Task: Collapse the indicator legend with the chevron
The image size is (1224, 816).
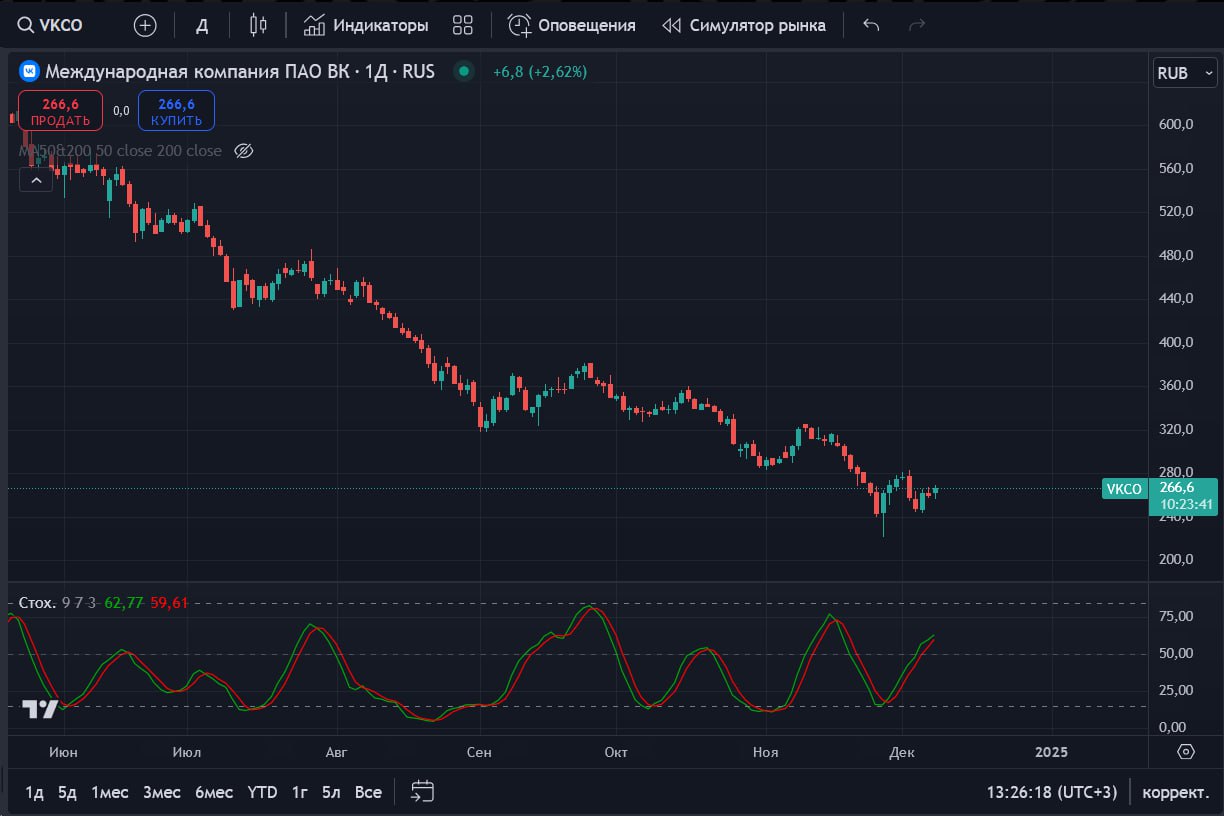Action: (35, 181)
